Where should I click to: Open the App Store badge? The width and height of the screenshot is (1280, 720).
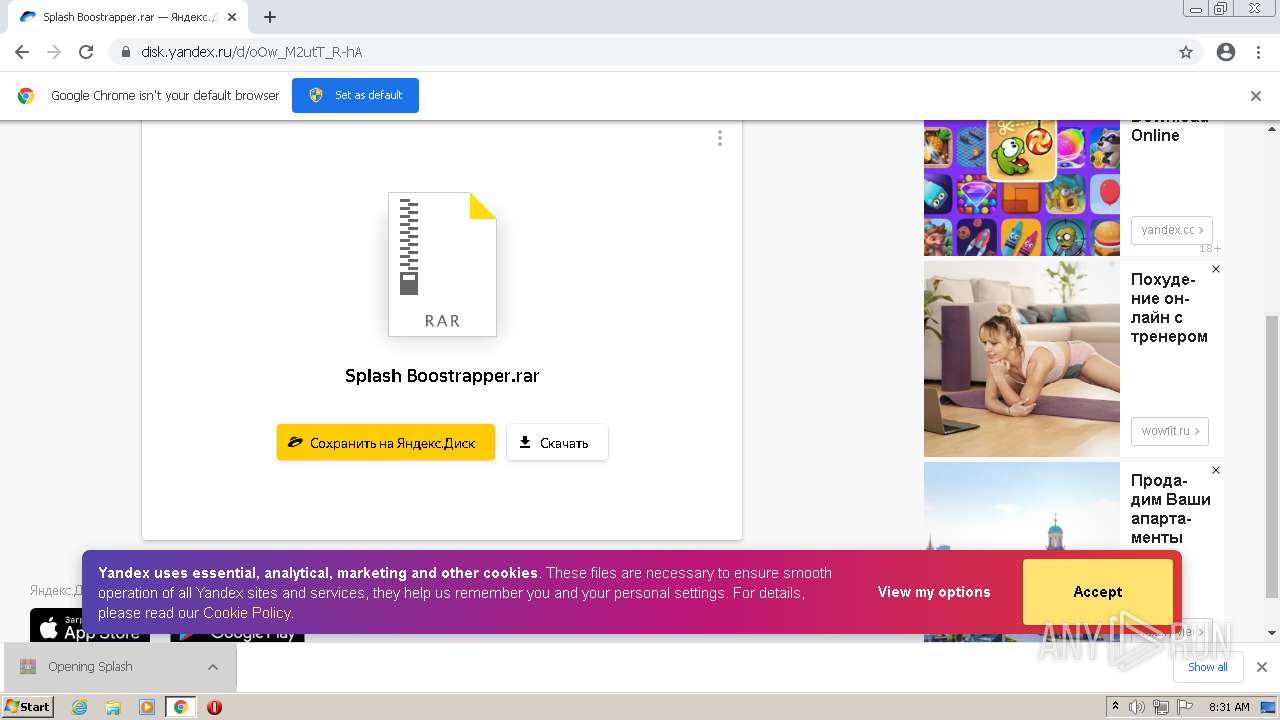pos(90,625)
